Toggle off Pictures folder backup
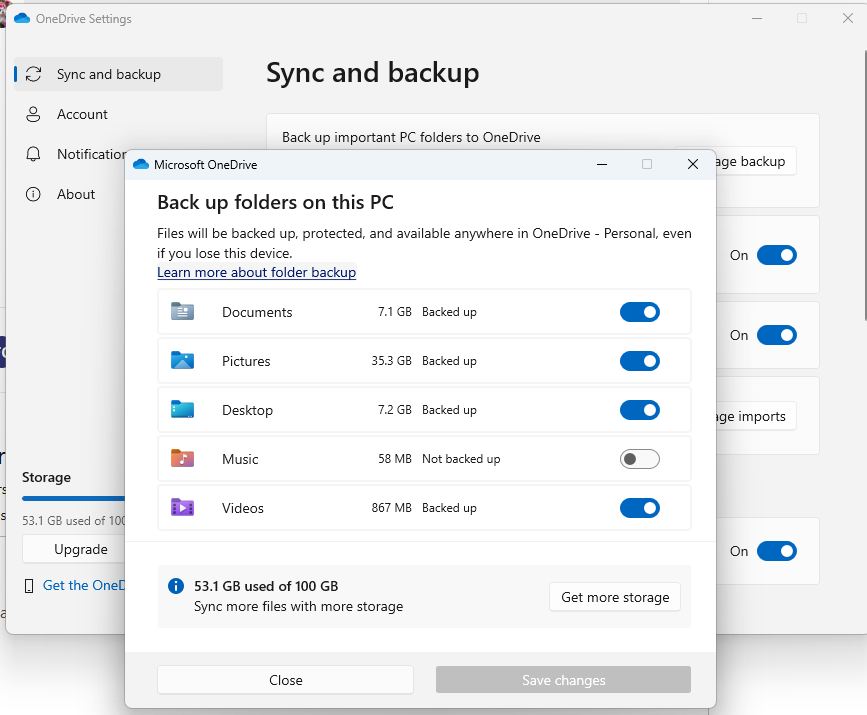 click(x=639, y=361)
